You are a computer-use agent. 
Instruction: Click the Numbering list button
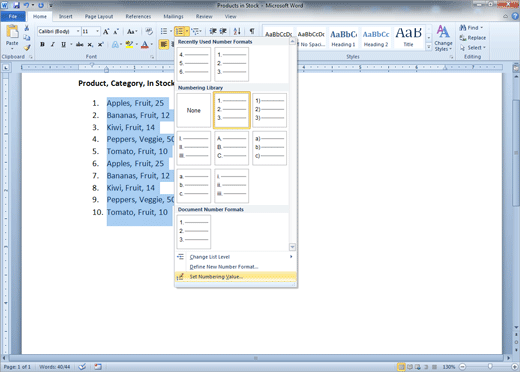179,31
